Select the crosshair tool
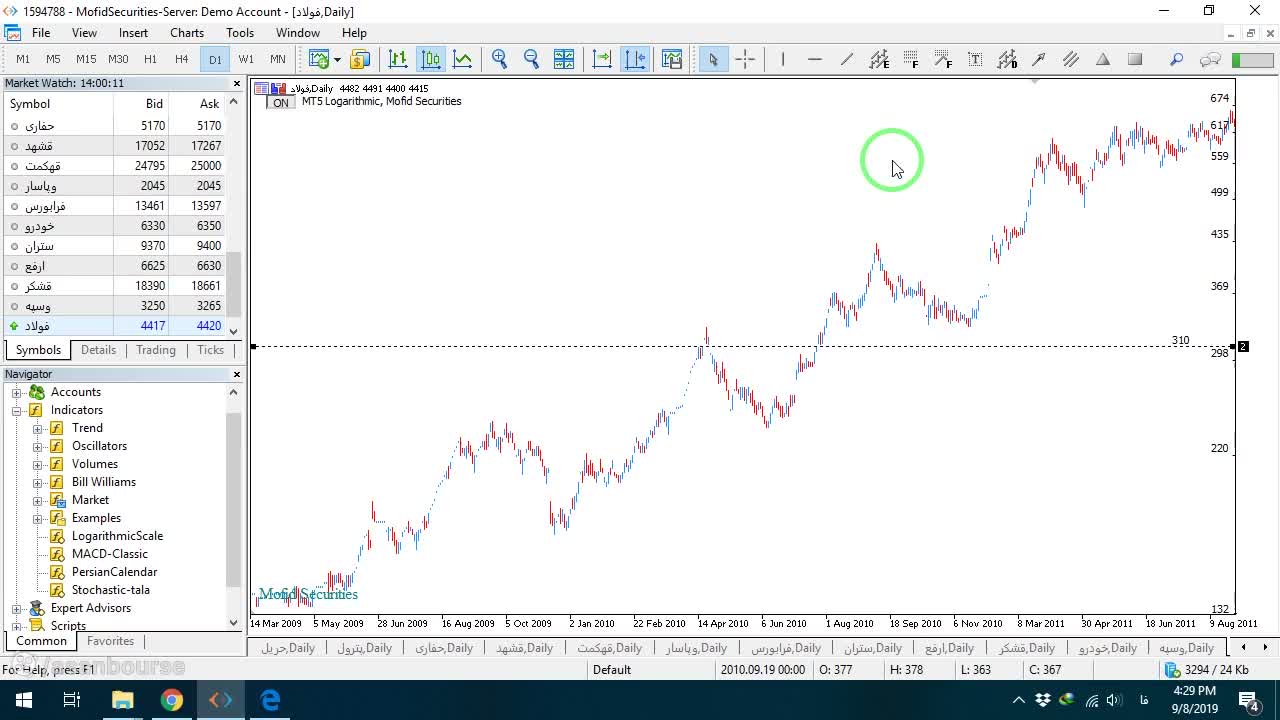 tap(745, 59)
